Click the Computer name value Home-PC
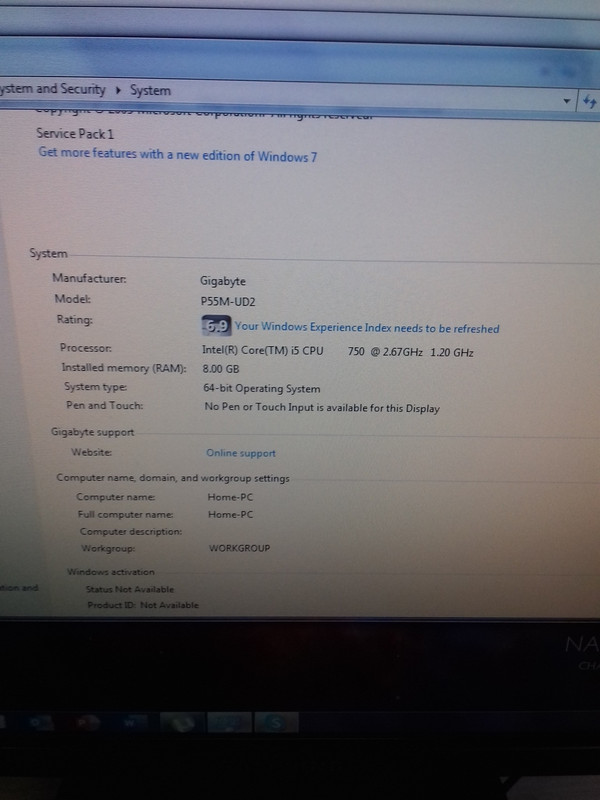Viewport: 600px width, 800px height. coord(230,497)
